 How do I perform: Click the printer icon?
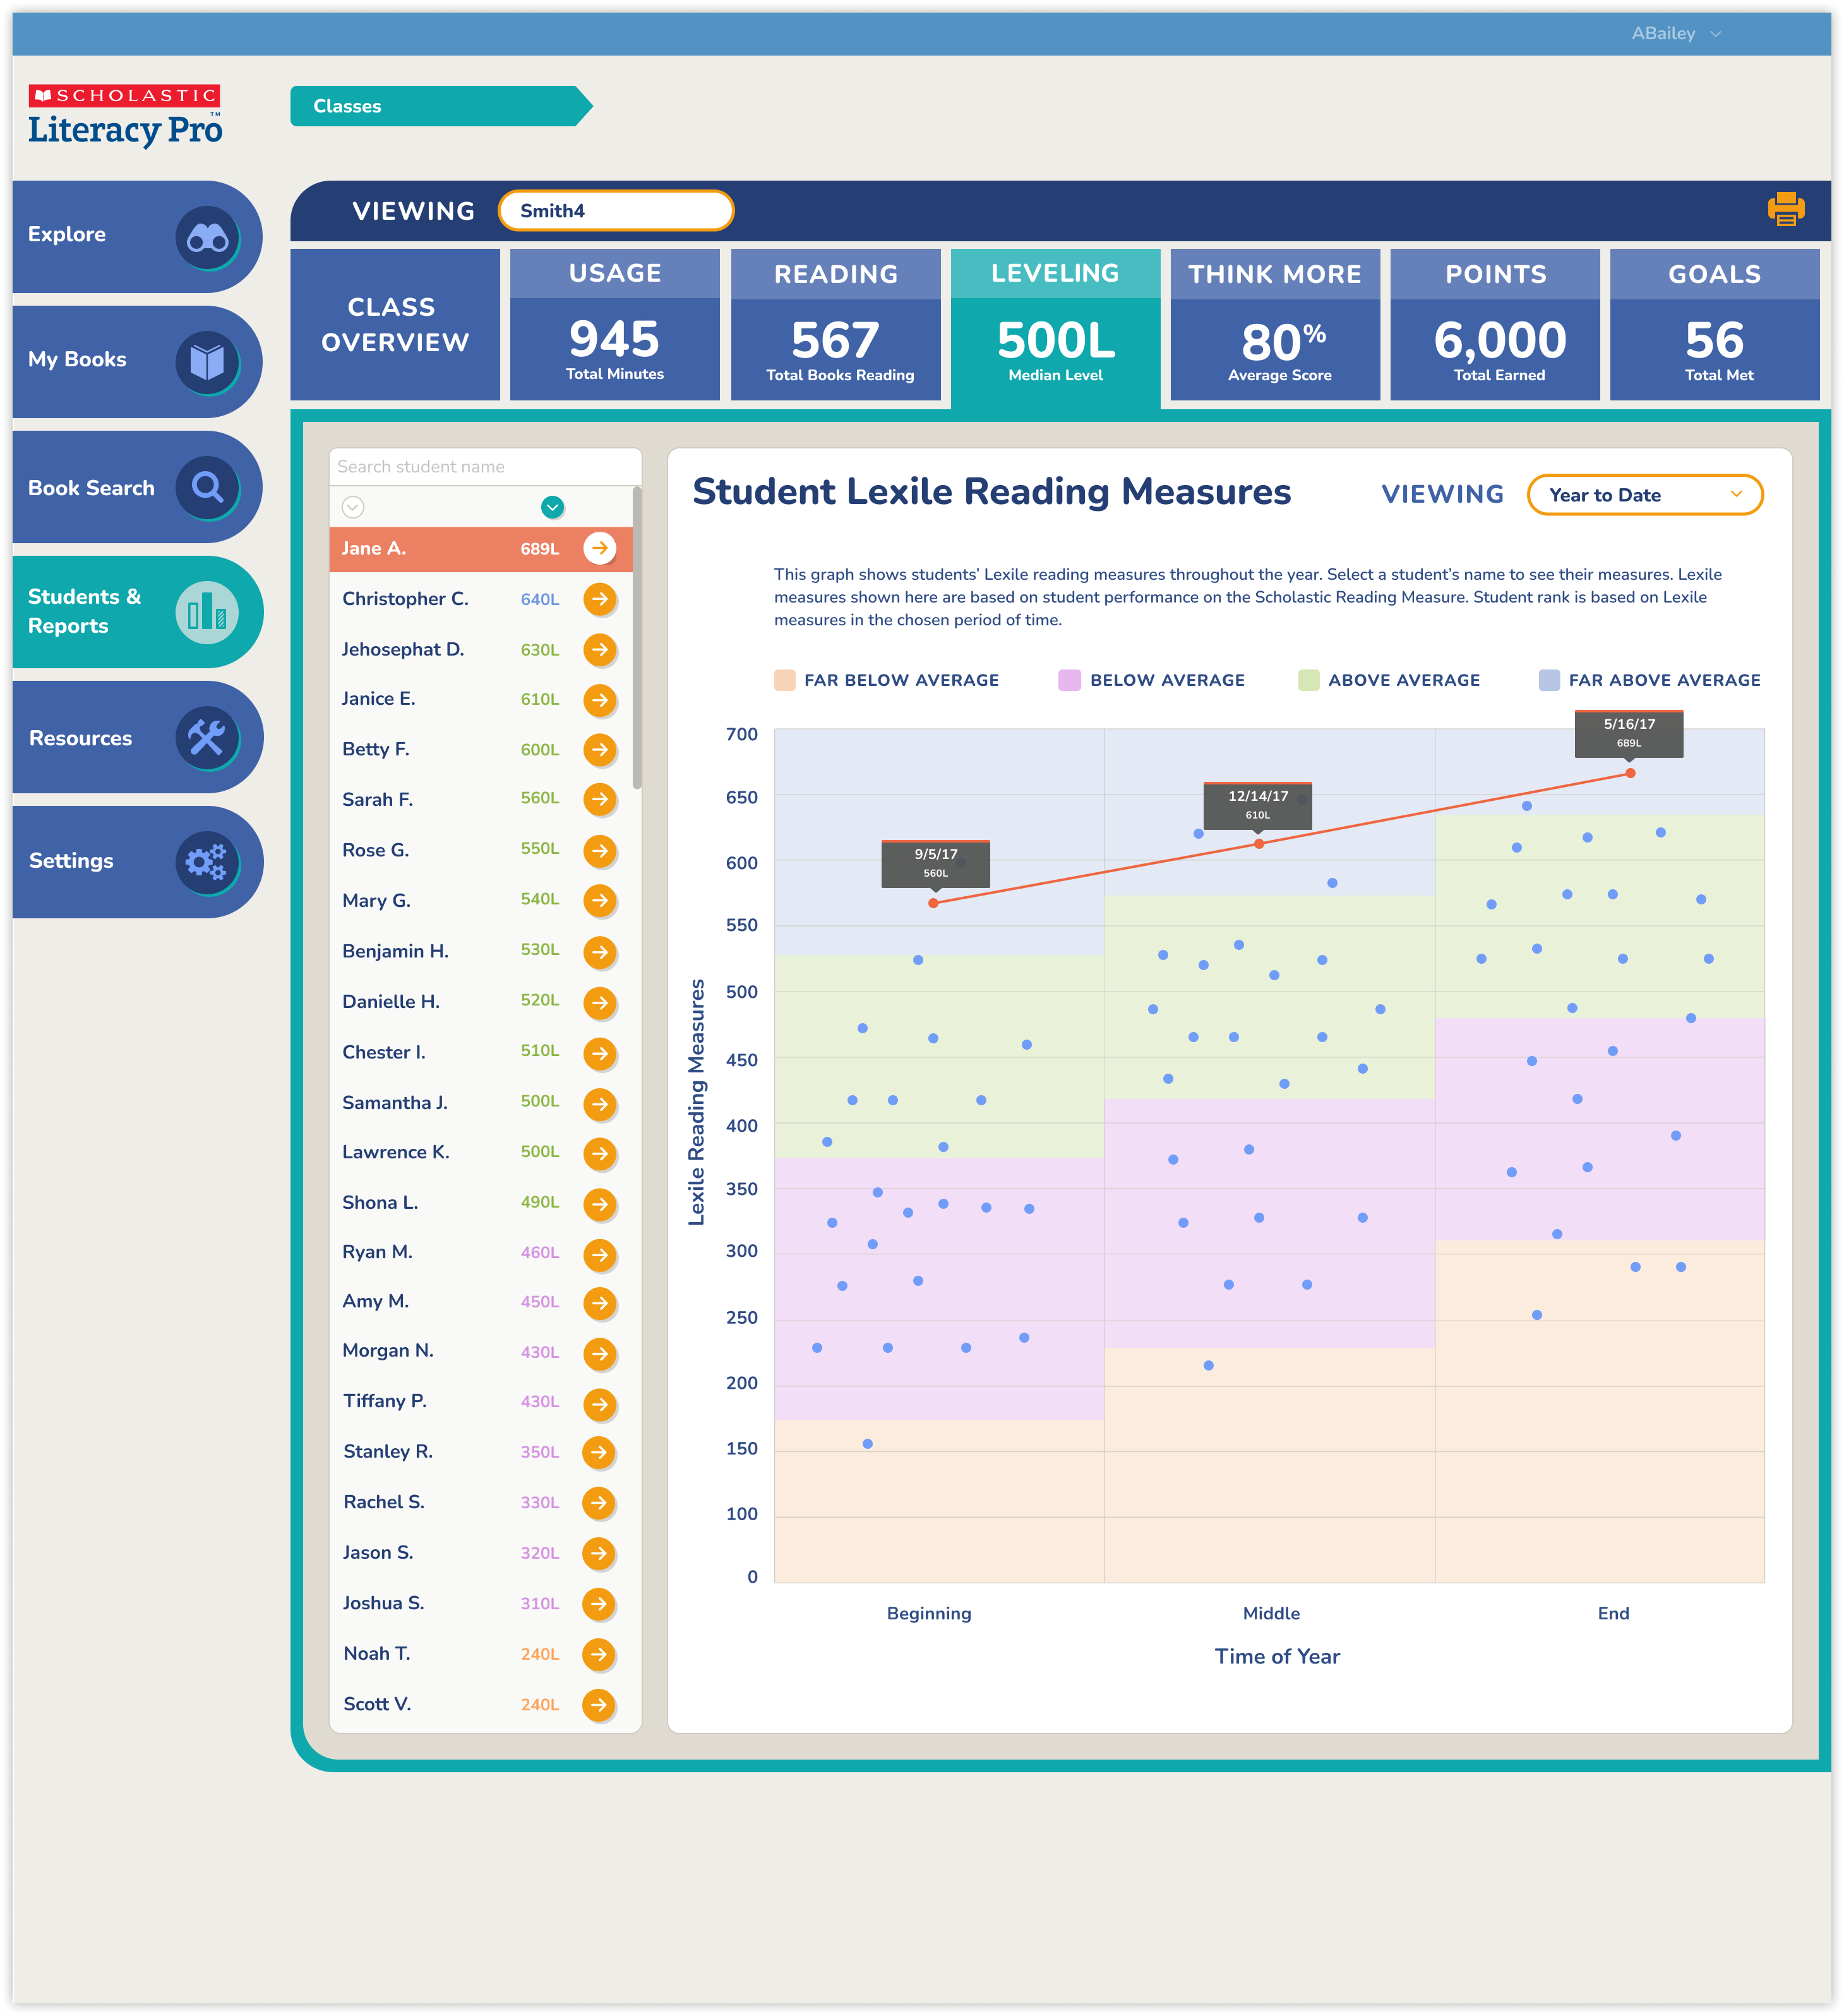coord(1785,210)
